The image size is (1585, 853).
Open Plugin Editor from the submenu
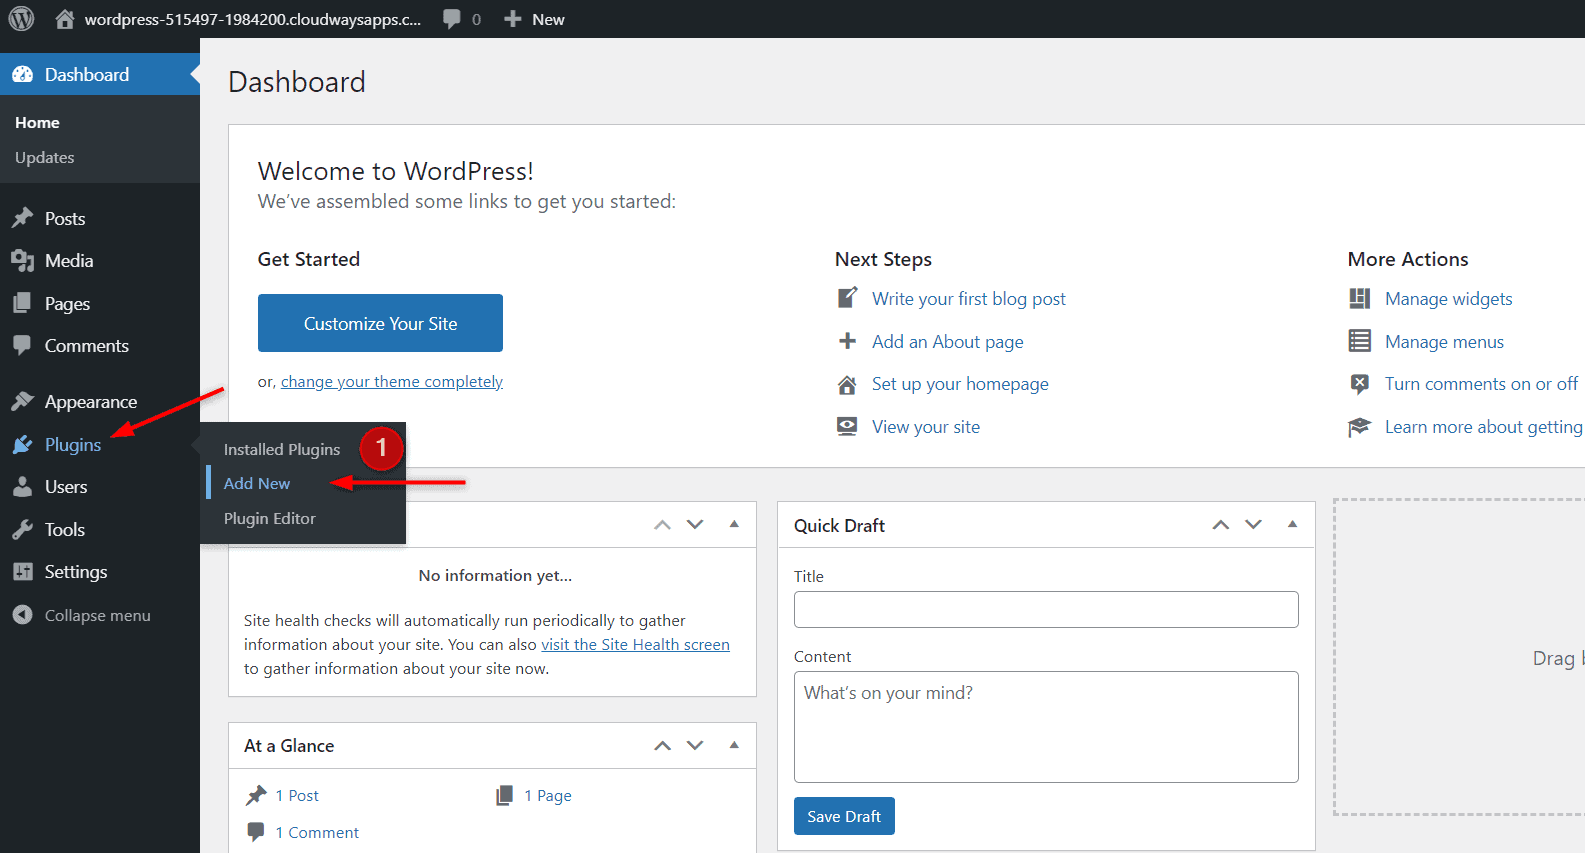(x=269, y=518)
